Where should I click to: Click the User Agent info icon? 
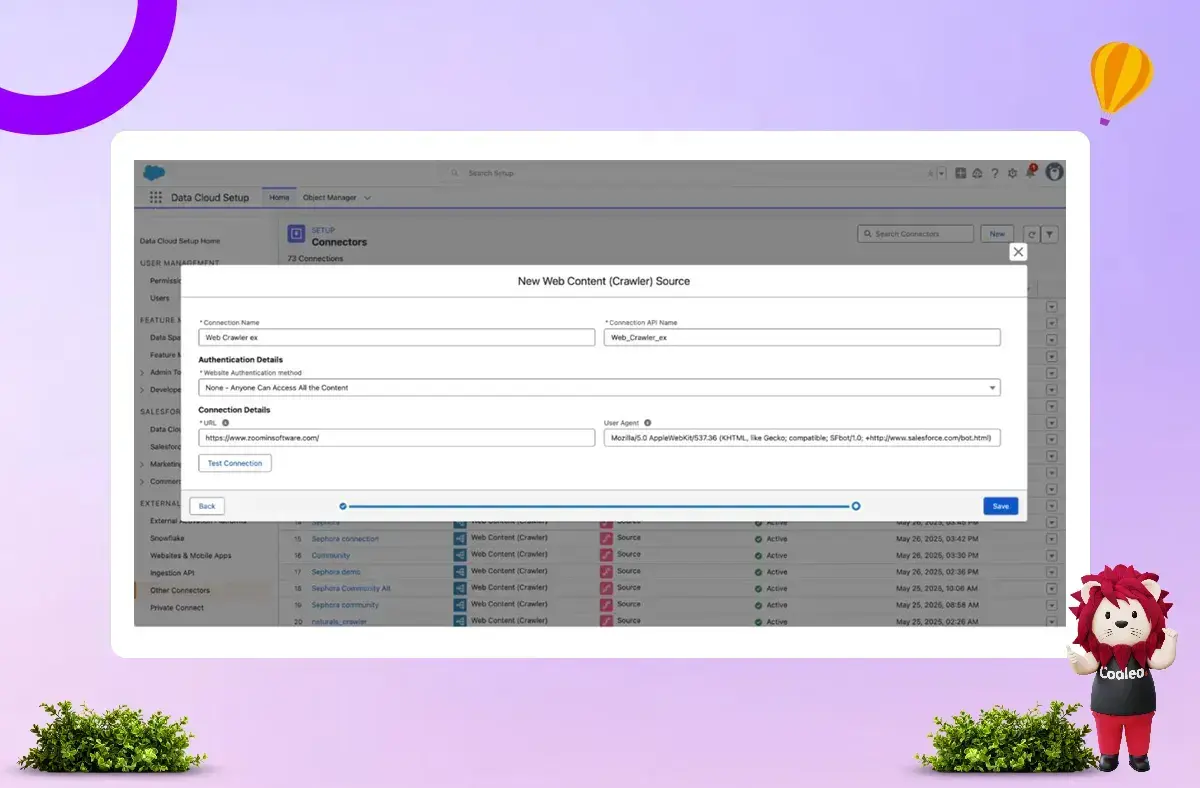(x=647, y=423)
